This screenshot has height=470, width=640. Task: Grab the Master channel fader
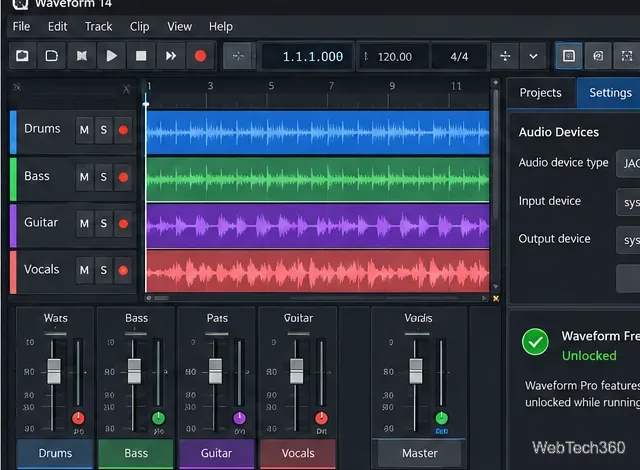416,371
